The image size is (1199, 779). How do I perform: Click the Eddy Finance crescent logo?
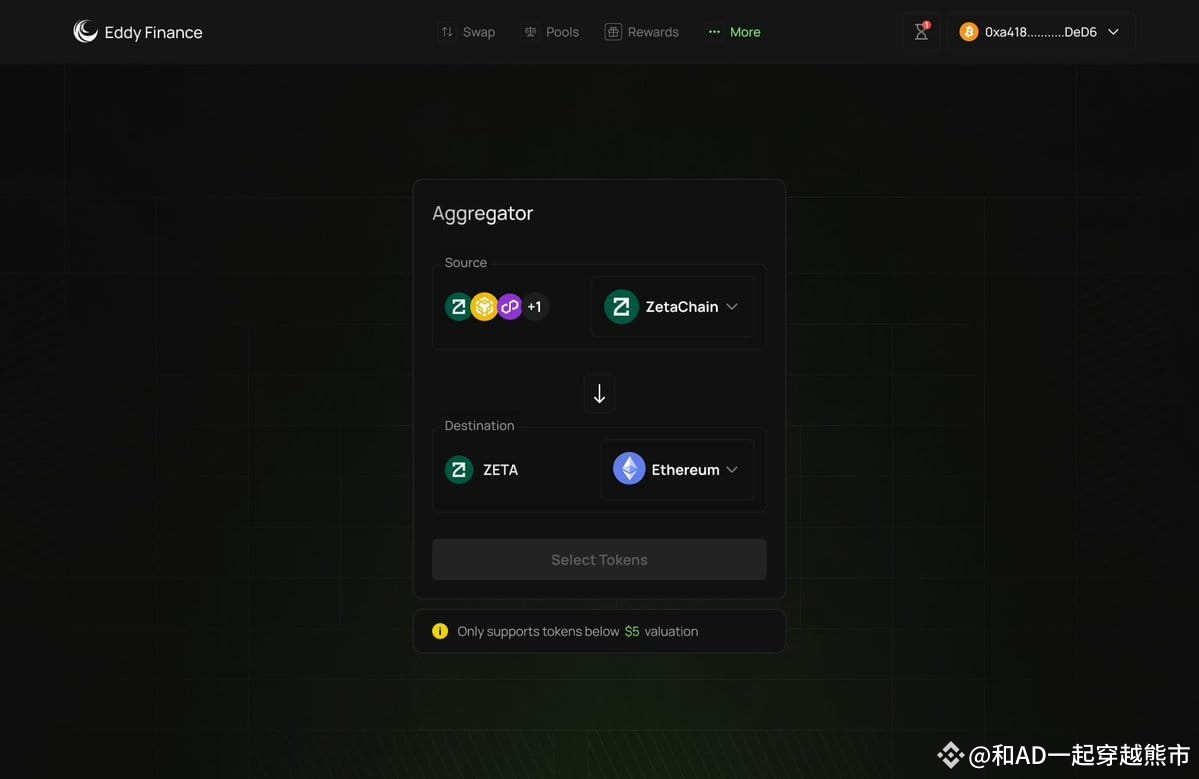(x=85, y=31)
